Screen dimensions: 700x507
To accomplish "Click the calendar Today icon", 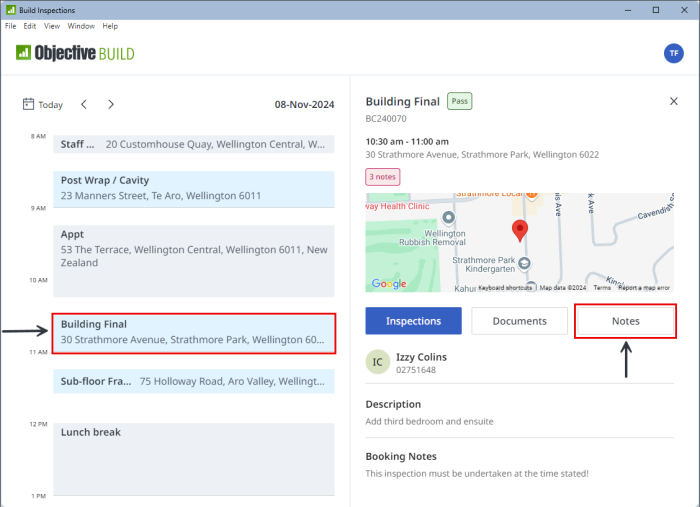I will (x=29, y=104).
